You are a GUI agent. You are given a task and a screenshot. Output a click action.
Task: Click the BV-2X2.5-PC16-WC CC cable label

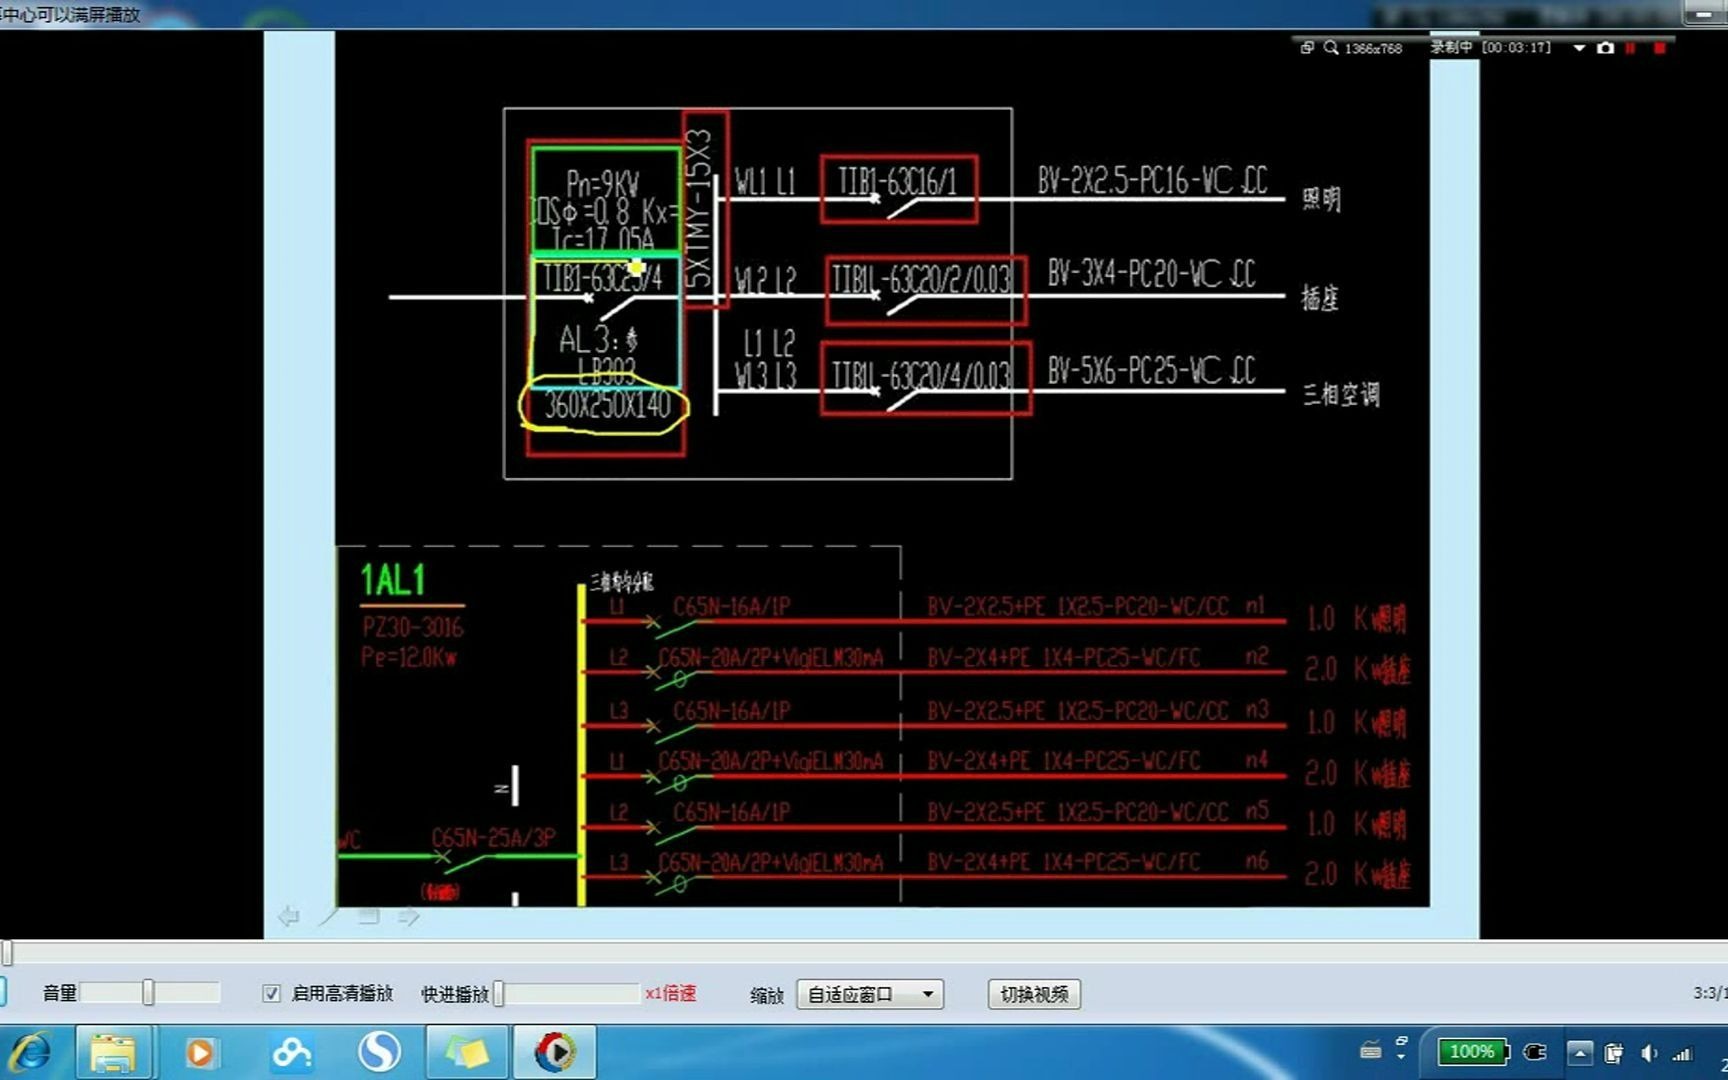pyautogui.click(x=1152, y=181)
